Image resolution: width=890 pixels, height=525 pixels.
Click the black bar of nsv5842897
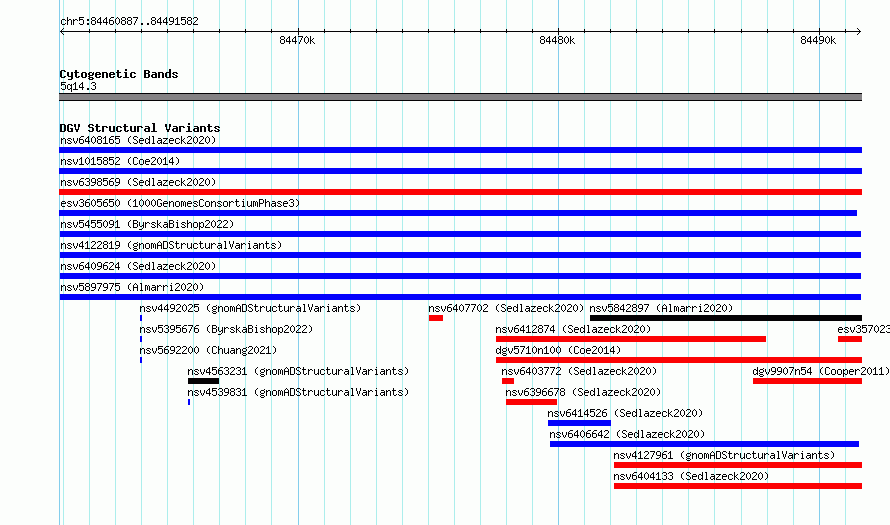pos(726,318)
